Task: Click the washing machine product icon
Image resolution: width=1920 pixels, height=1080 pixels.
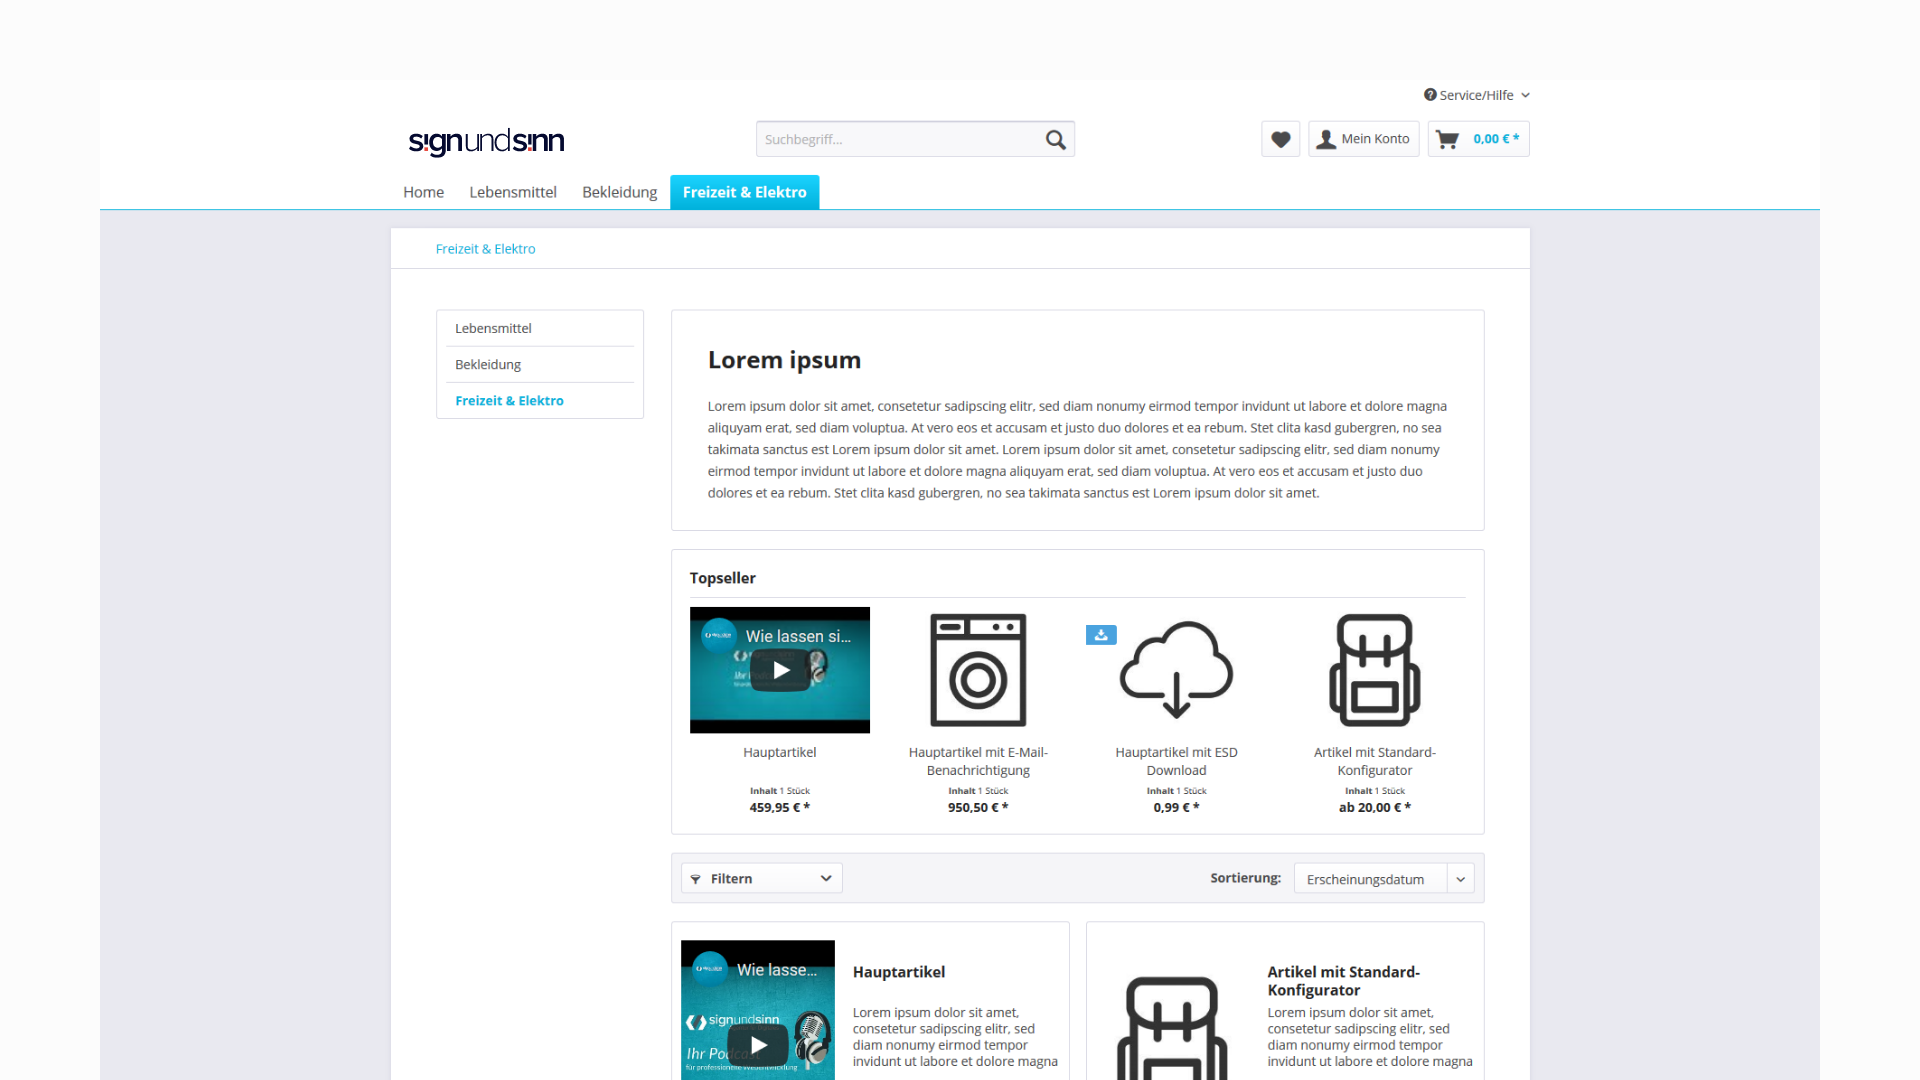Action: [x=978, y=670]
